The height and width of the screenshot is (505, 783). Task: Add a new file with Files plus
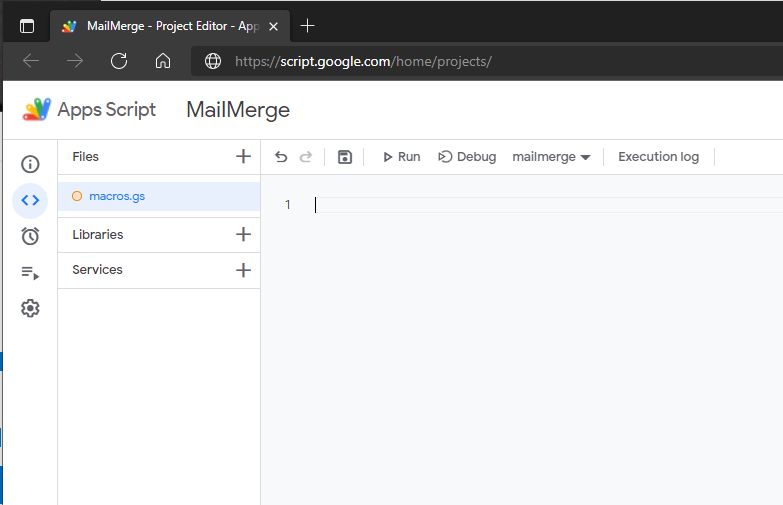(243, 156)
